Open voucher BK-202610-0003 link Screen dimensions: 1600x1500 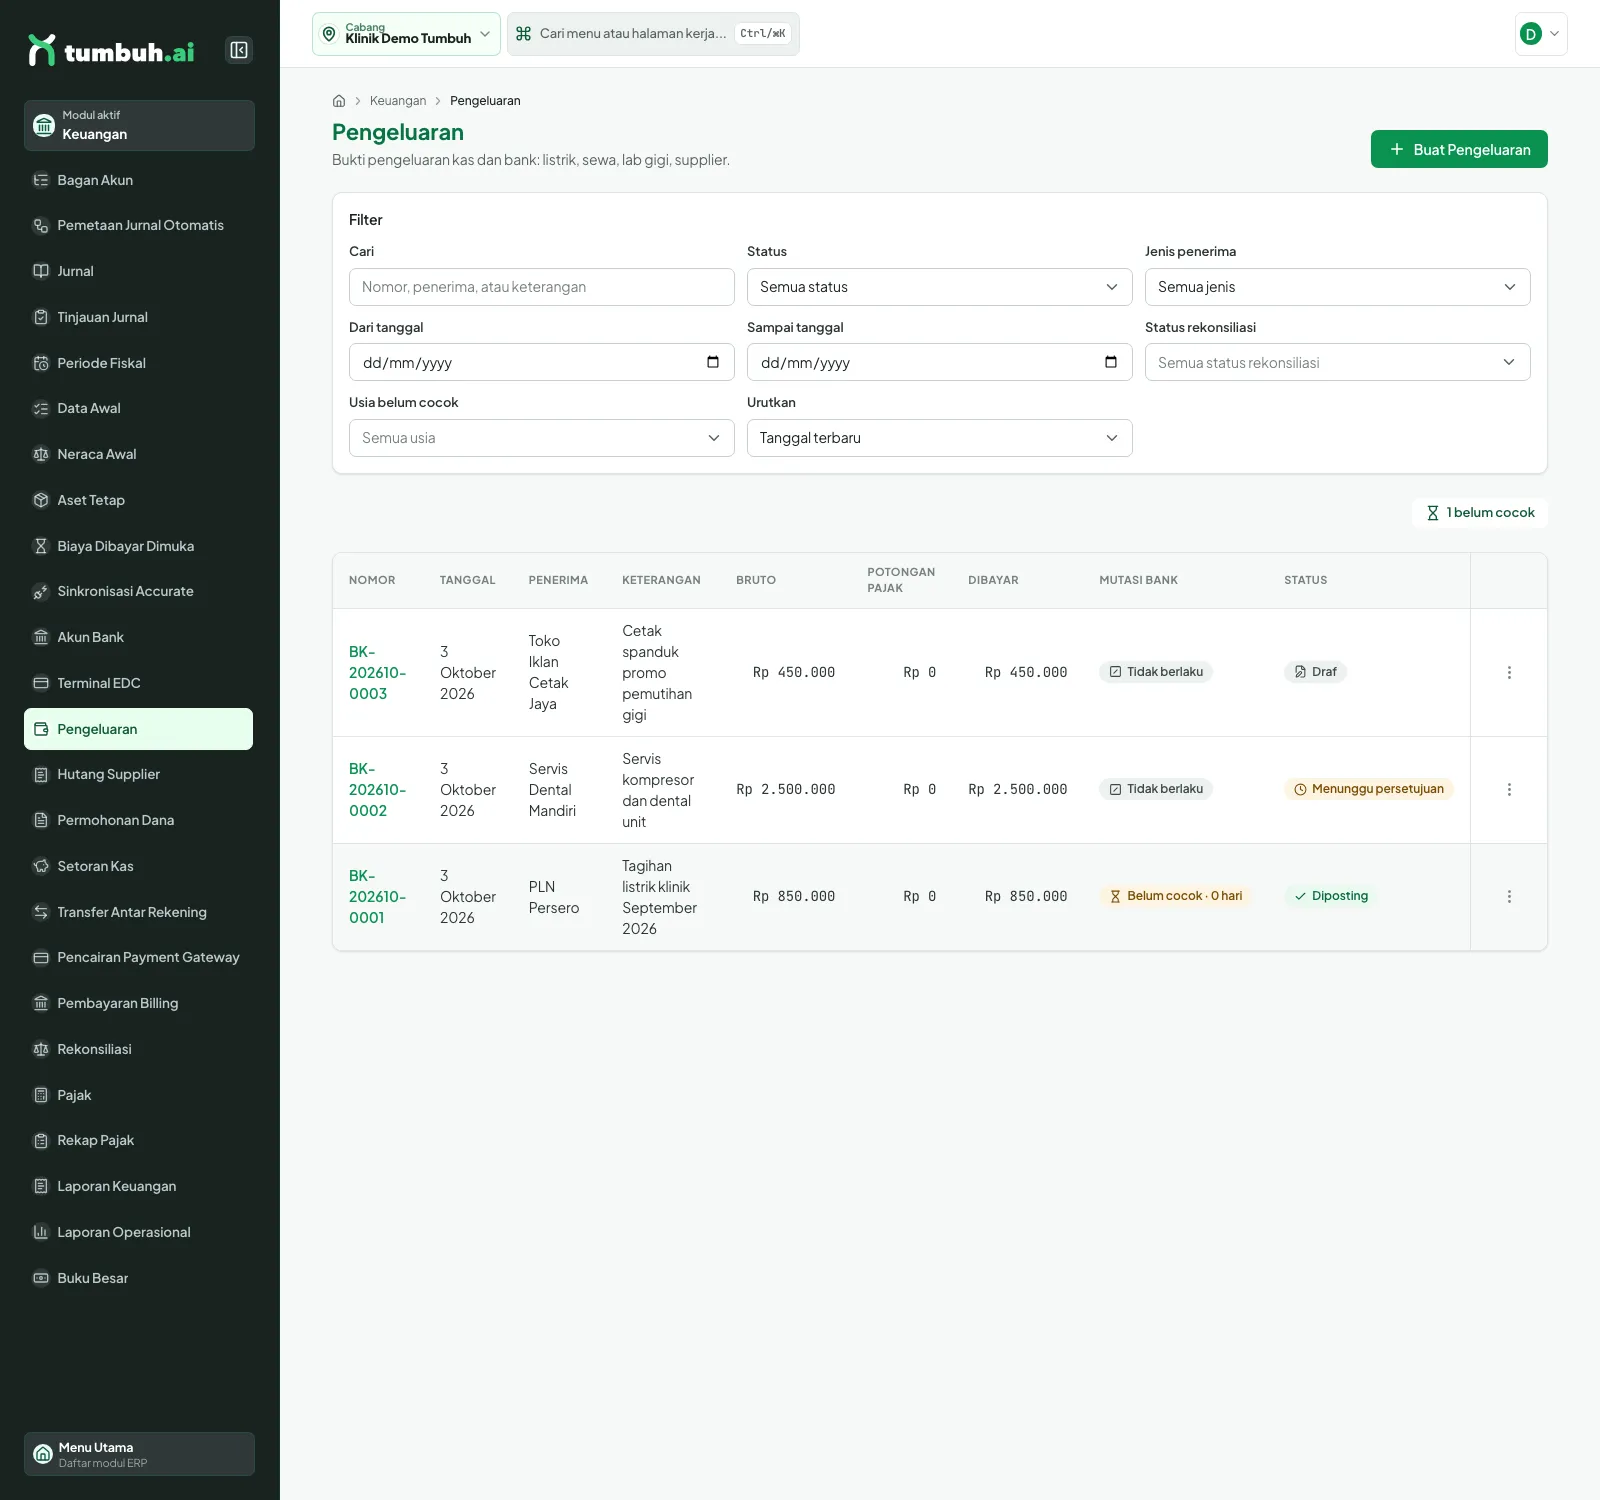tap(377, 673)
